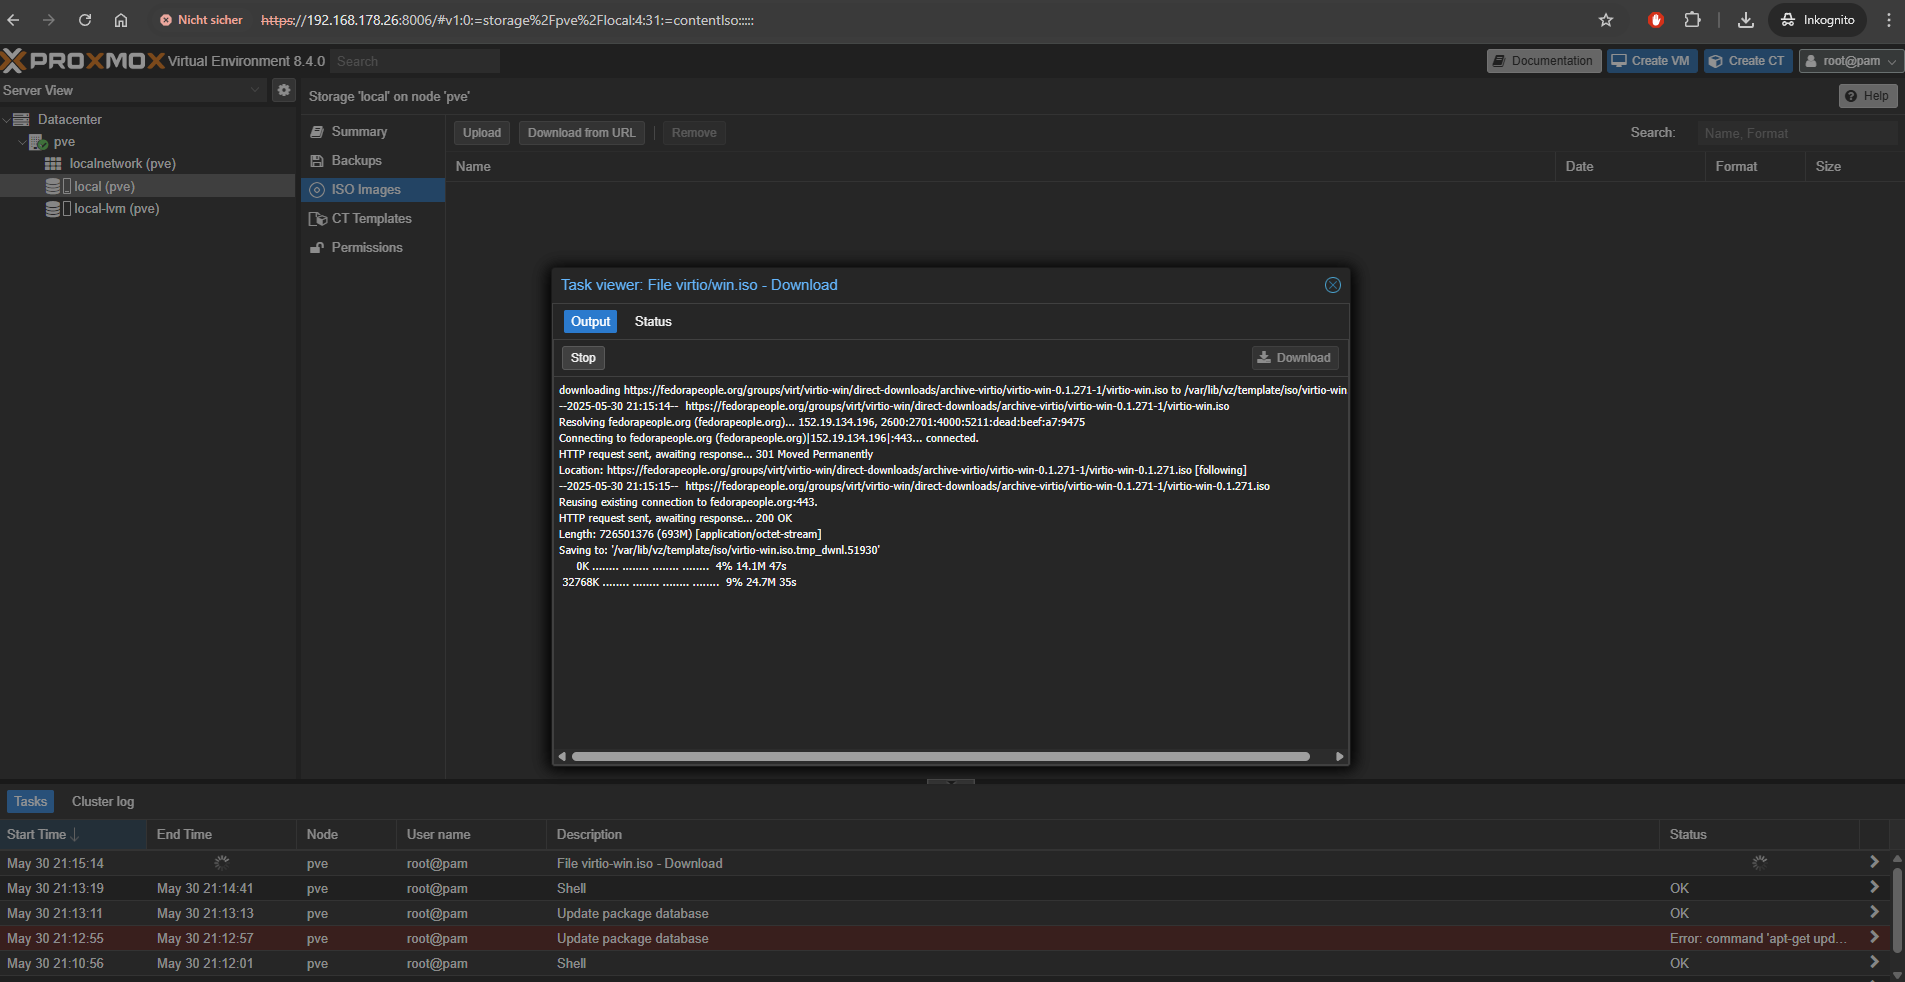Screen dimensions: 1905x982
Task: Switch to the Status tab in Task viewer
Action: click(x=653, y=321)
